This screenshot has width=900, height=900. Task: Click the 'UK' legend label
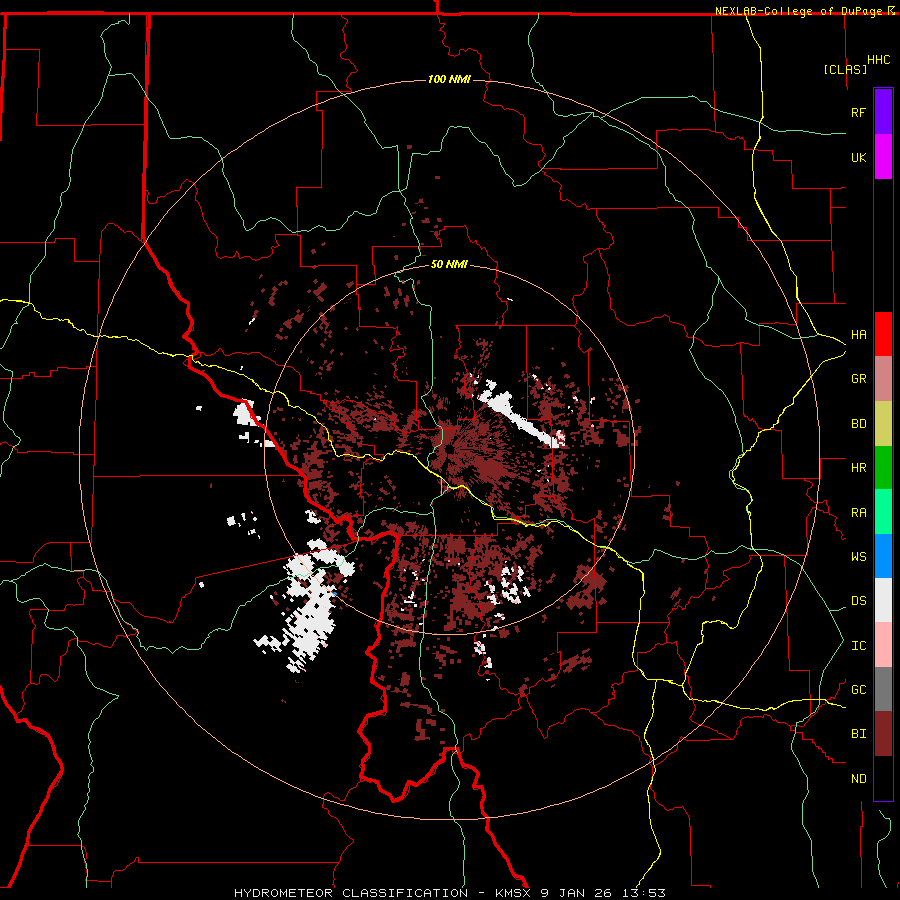tap(858, 157)
